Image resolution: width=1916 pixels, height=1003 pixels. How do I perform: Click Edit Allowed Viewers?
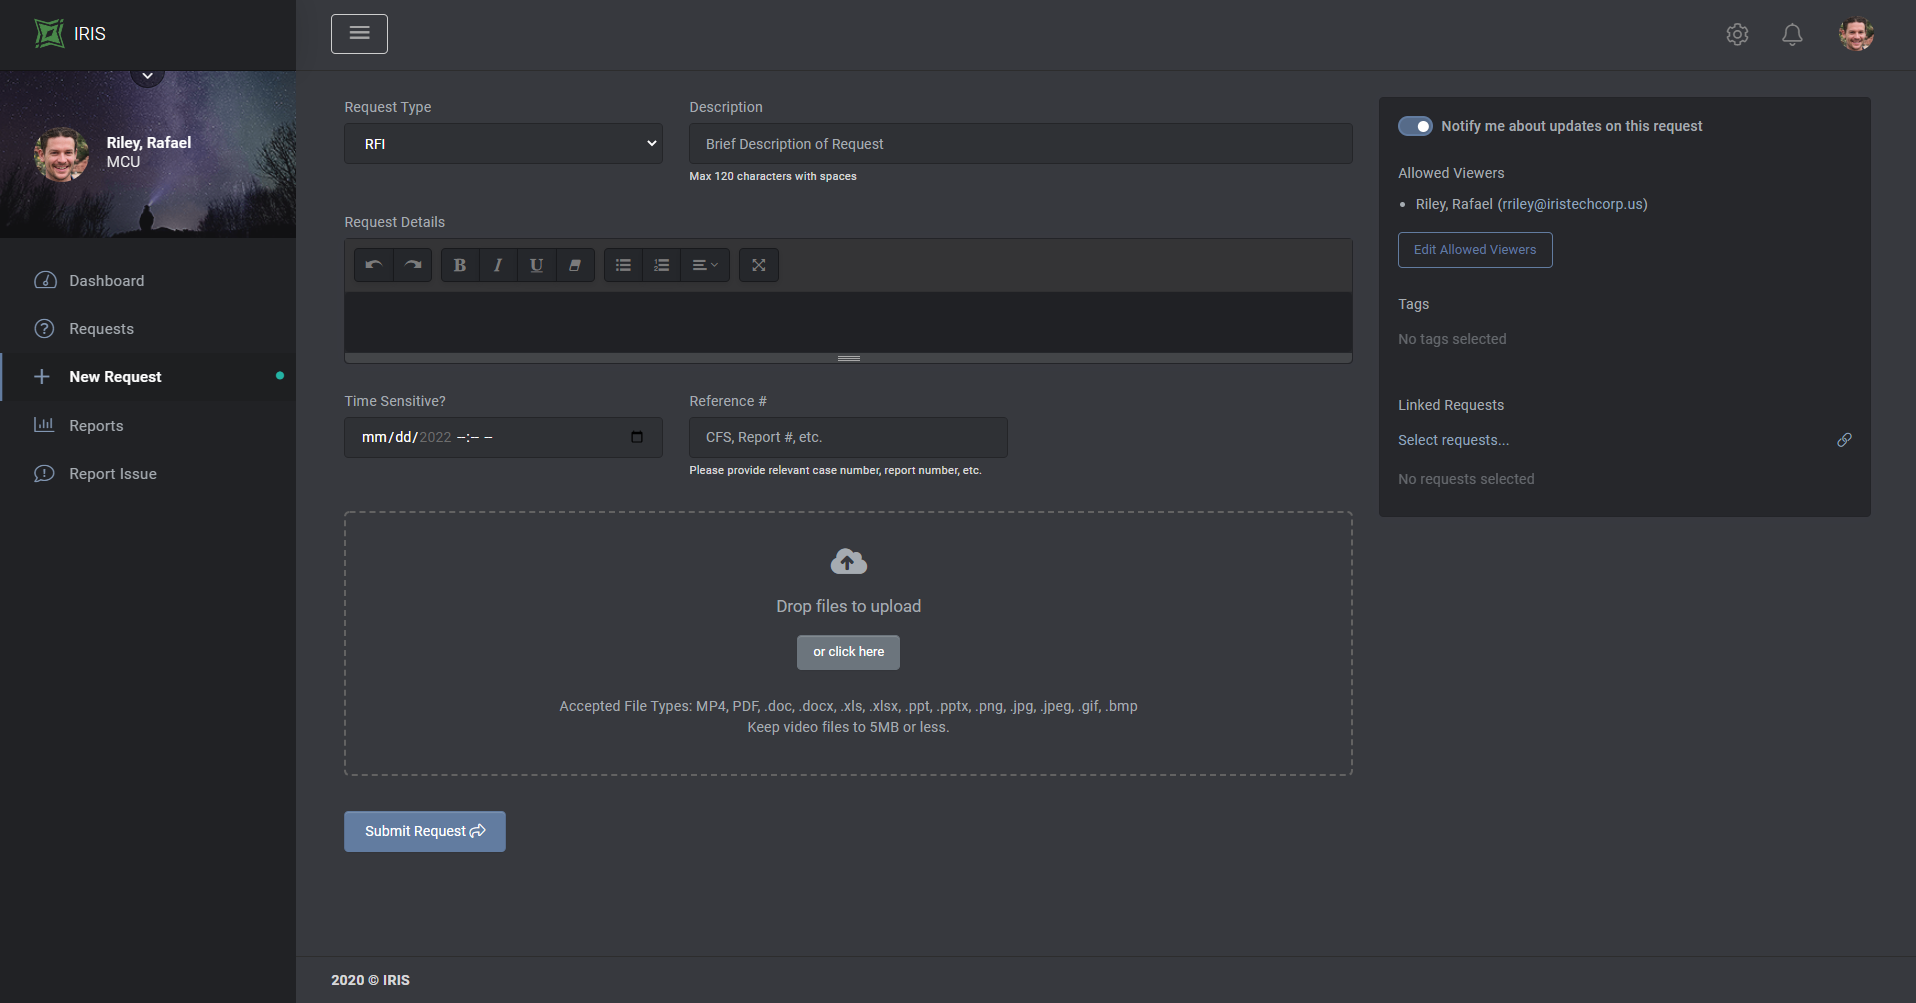coord(1475,249)
